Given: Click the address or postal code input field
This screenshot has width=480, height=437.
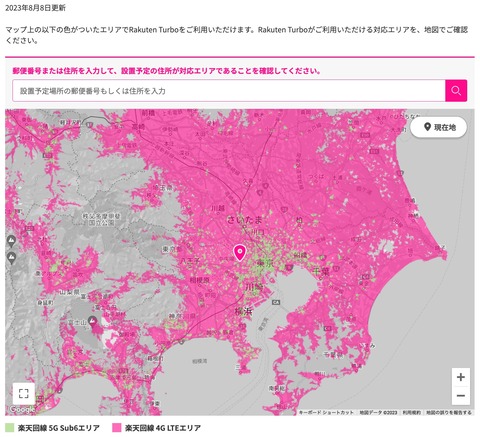Looking at the screenshot, I should coord(229,91).
